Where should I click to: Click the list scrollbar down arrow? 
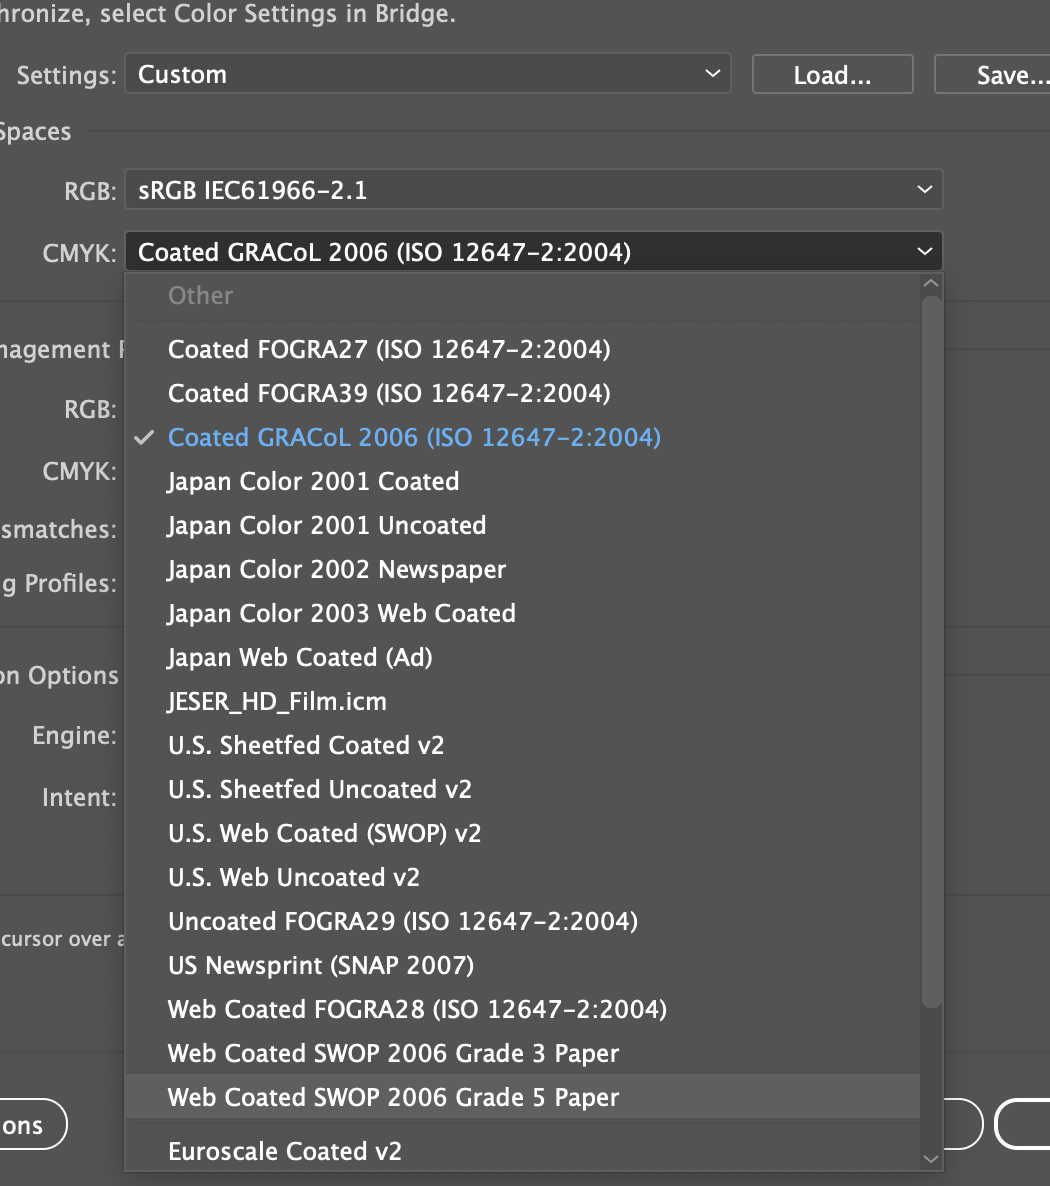931,1159
